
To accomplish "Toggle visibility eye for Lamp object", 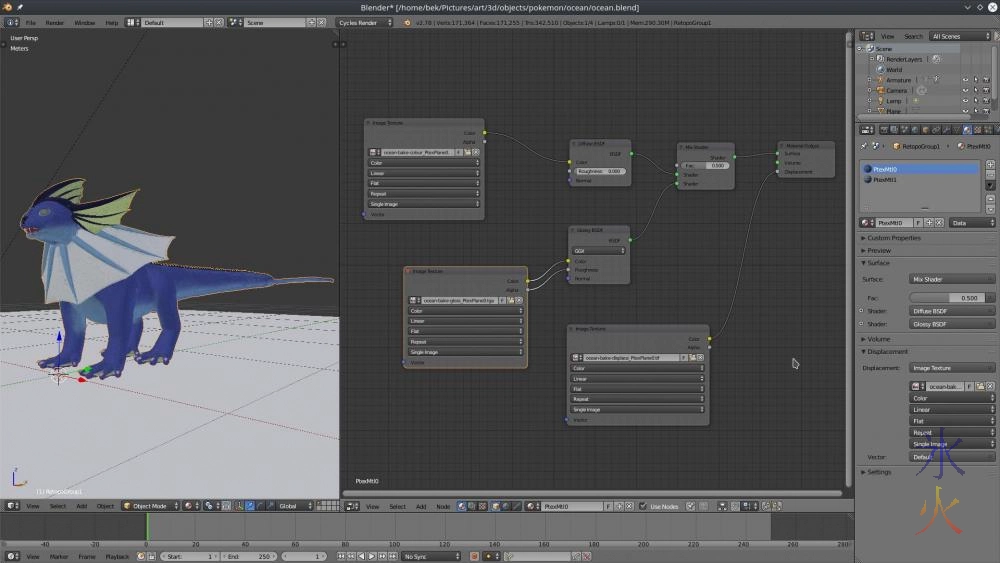I will 965,101.
